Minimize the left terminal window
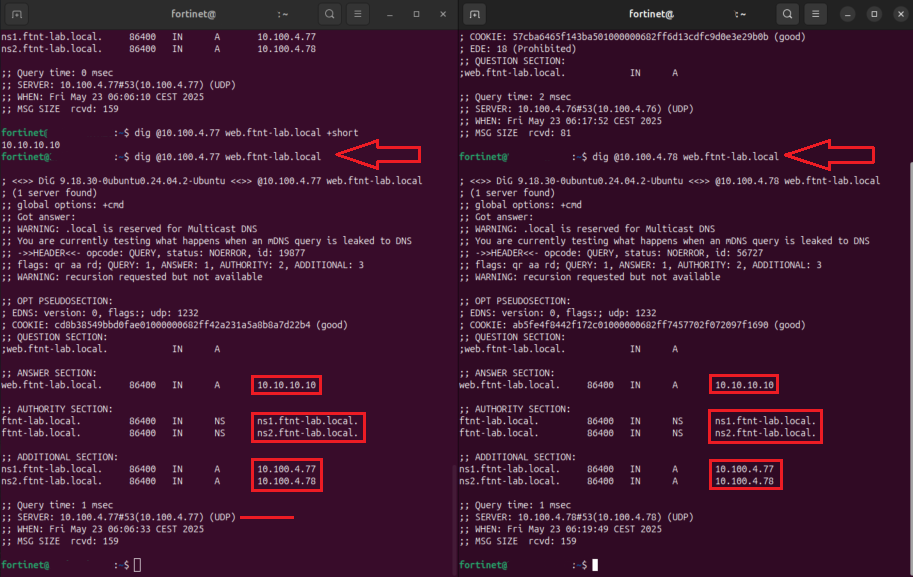The height and width of the screenshot is (577, 913). pyautogui.click(x=390, y=14)
